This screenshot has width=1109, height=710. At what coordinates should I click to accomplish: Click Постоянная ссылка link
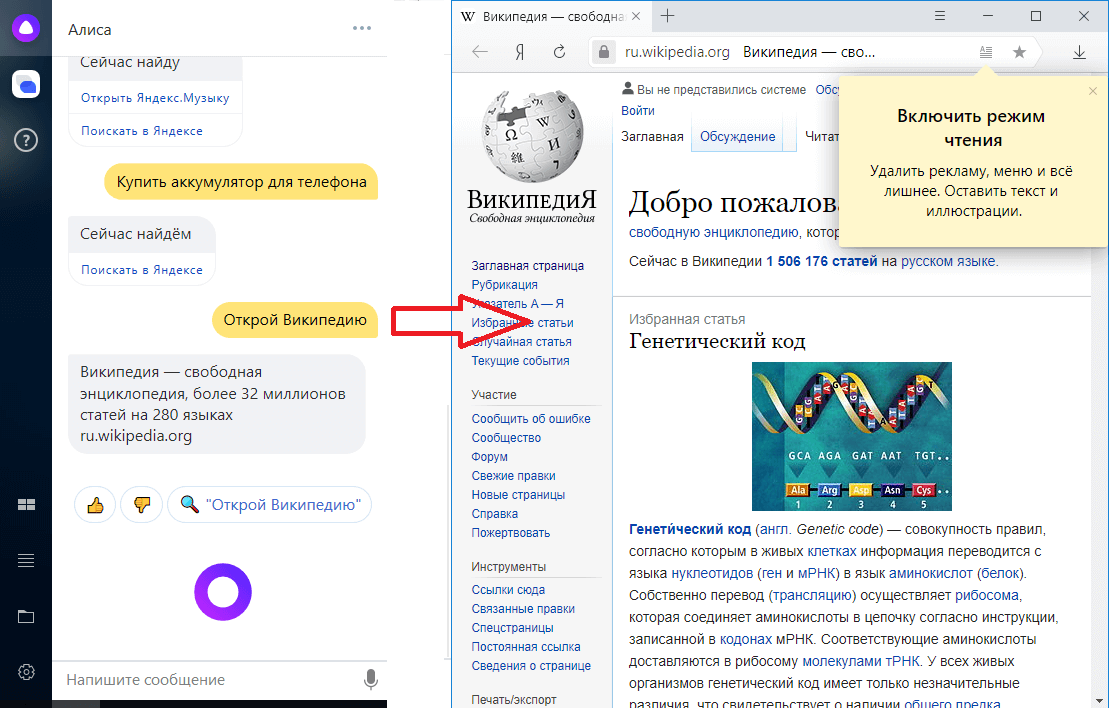tap(526, 647)
